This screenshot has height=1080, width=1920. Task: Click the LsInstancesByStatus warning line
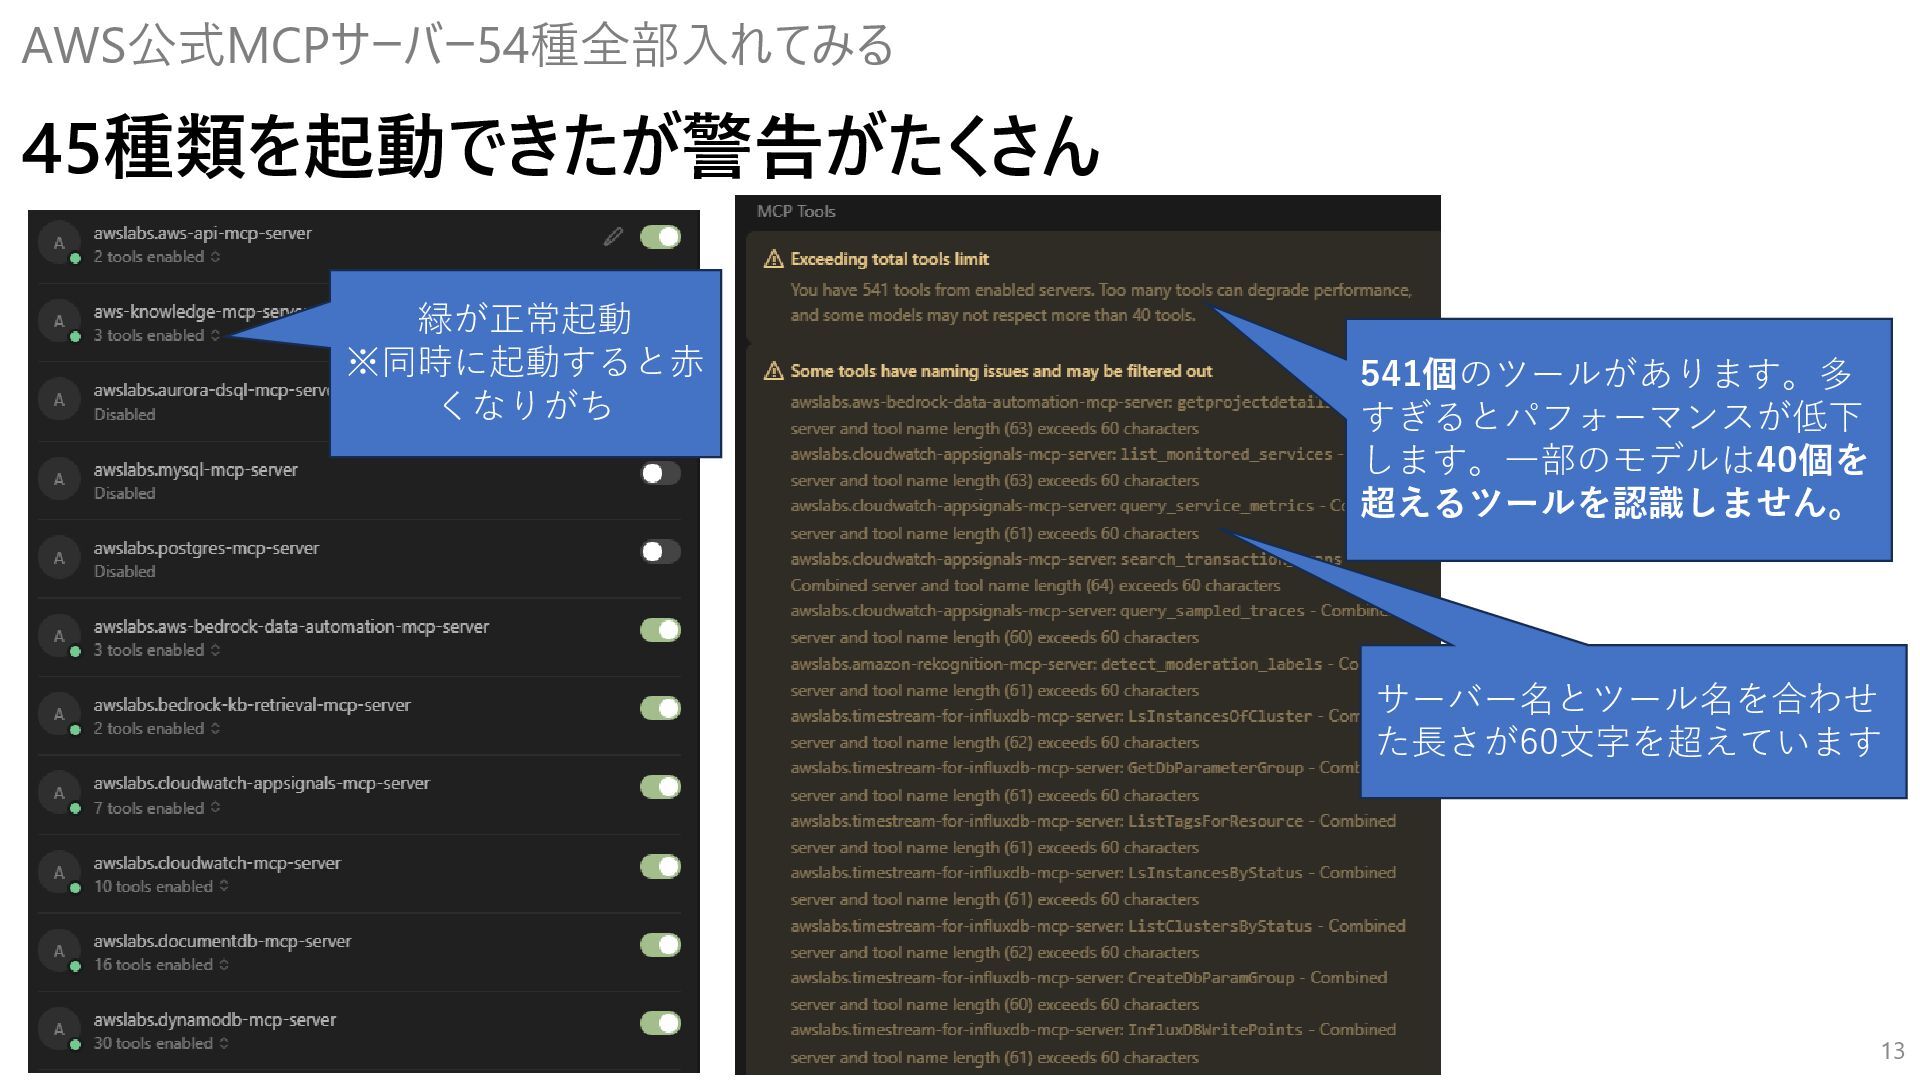click(x=1093, y=886)
